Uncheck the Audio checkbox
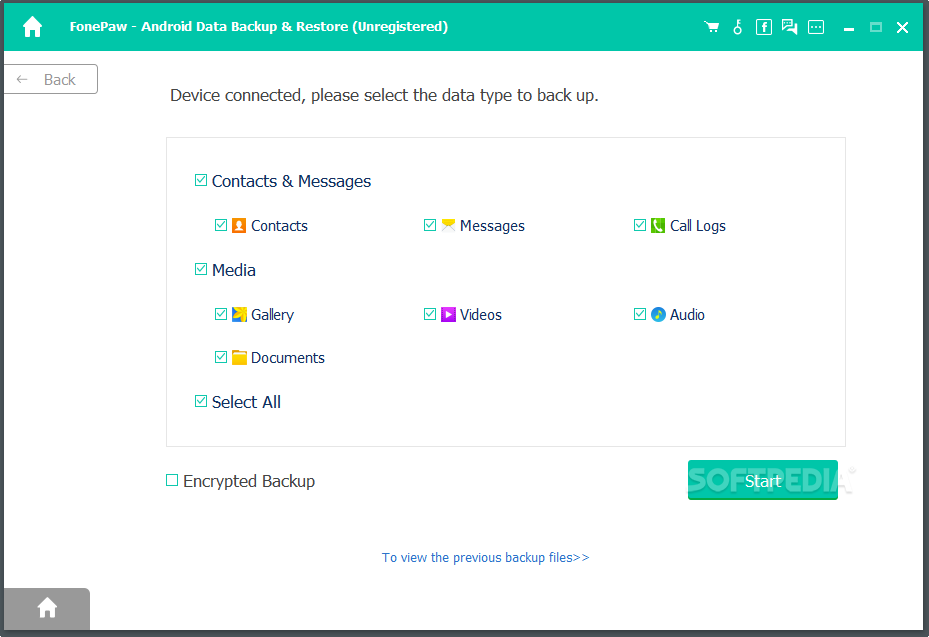This screenshot has width=929, height=637. pyautogui.click(x=639, y=314)
